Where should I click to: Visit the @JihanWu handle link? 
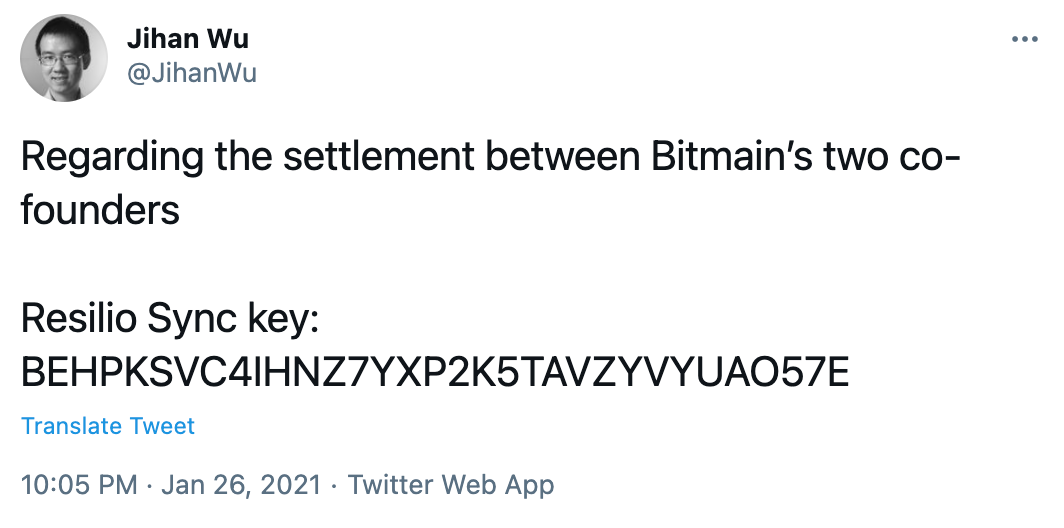[192, 73]
